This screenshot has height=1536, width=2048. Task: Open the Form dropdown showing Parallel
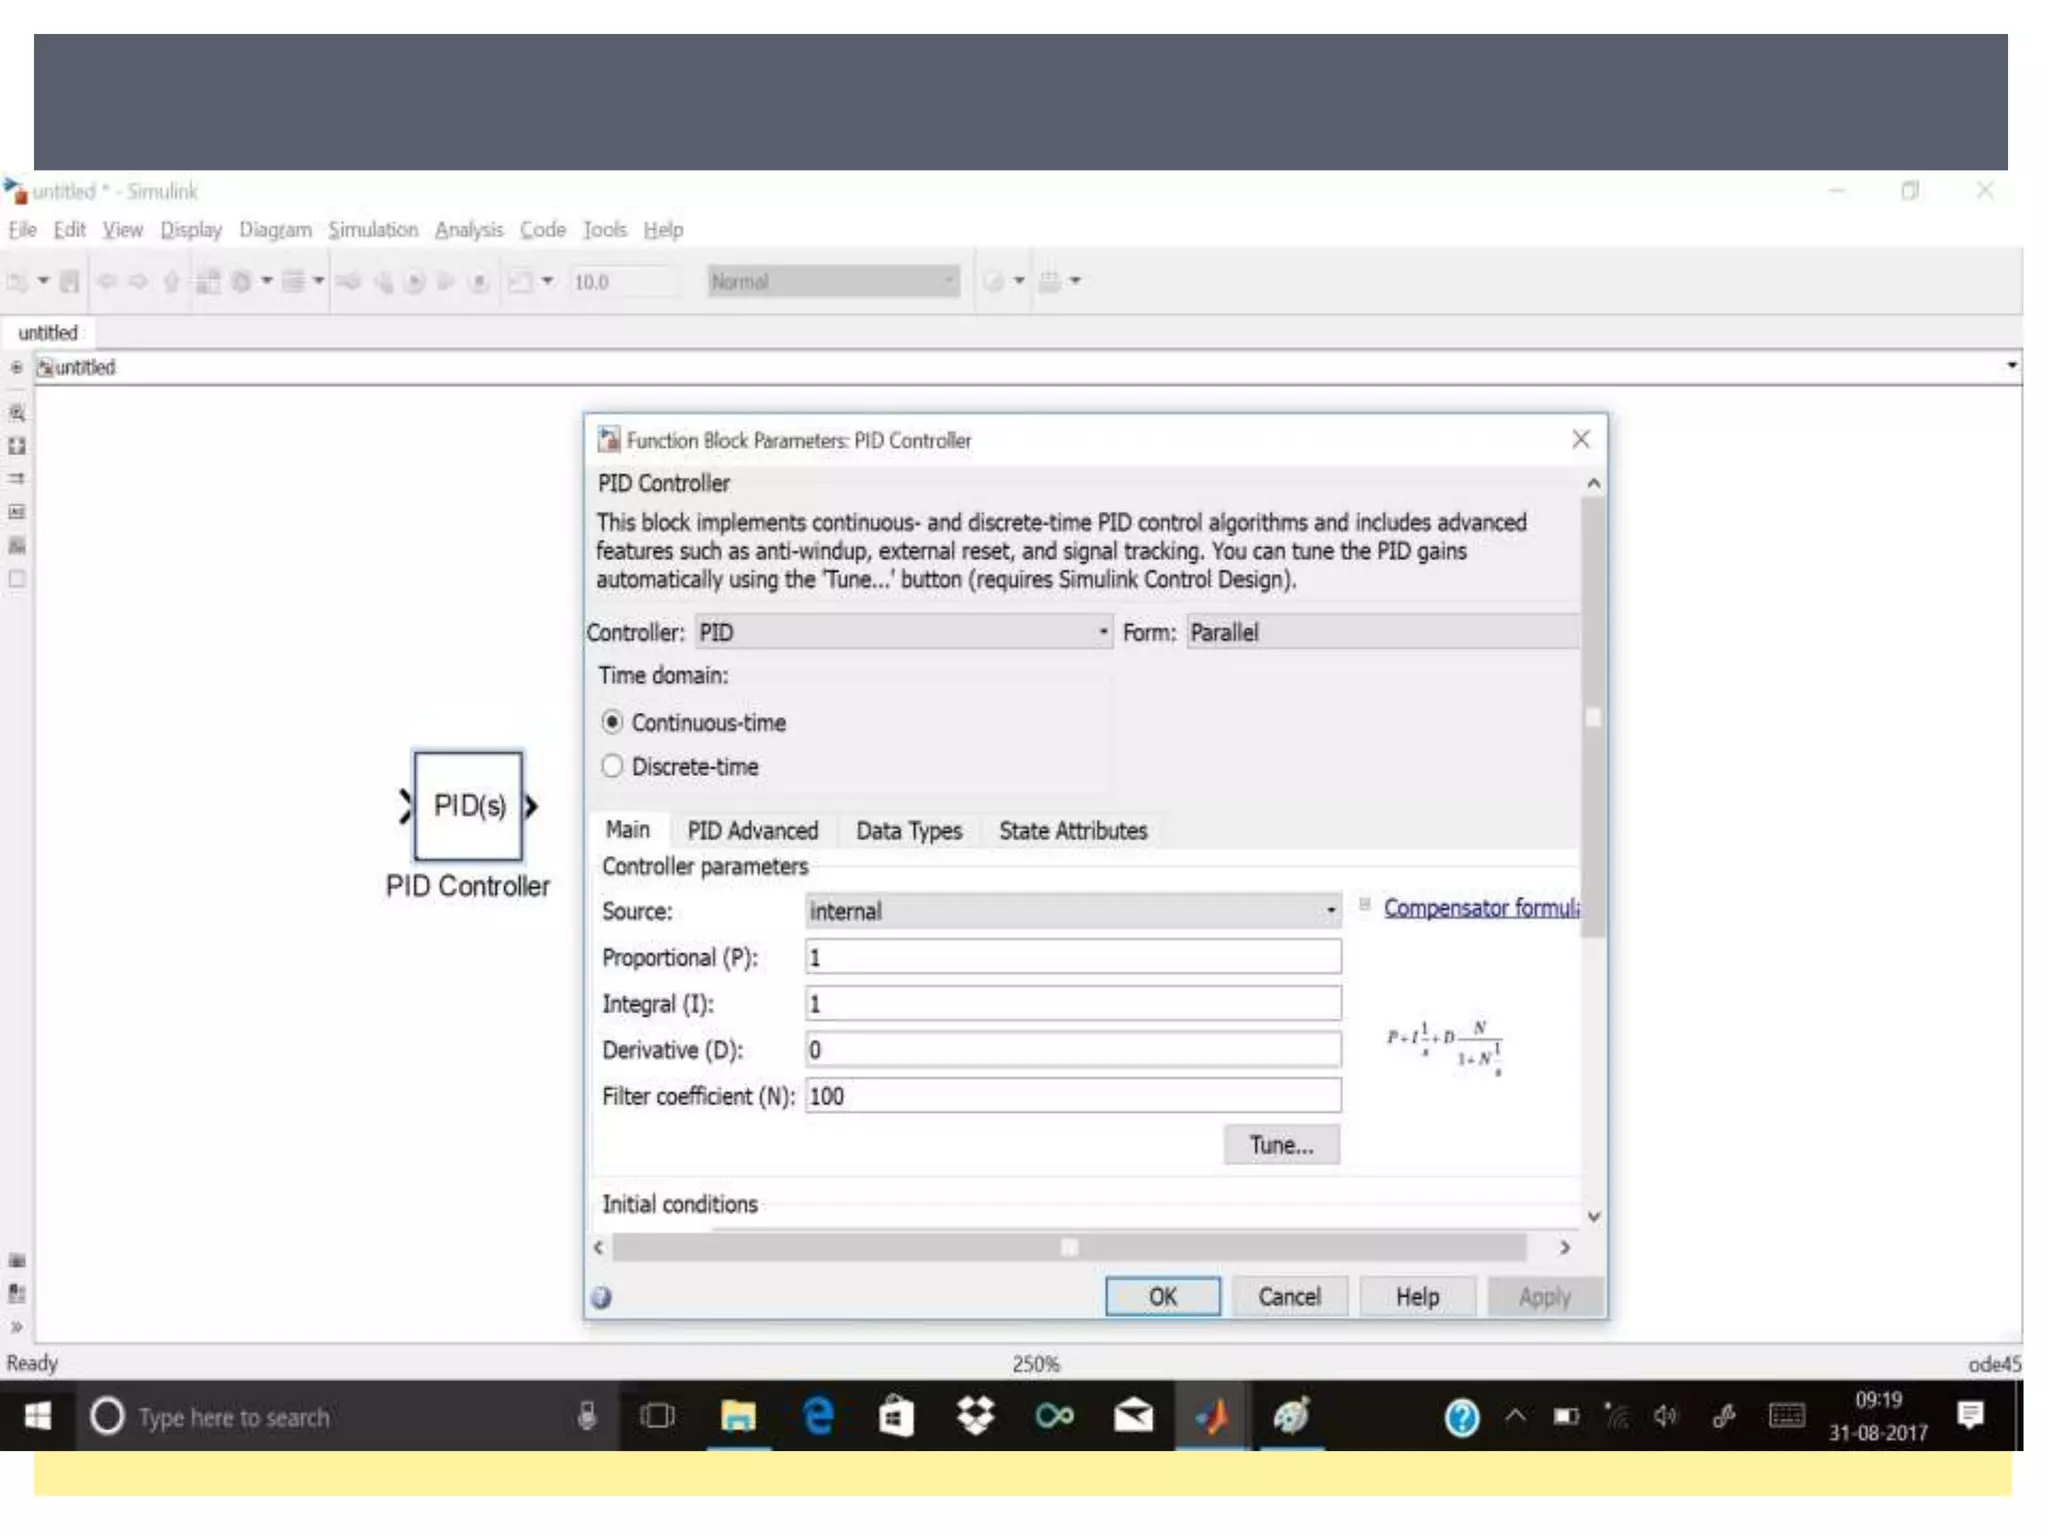pos(1383,632)
